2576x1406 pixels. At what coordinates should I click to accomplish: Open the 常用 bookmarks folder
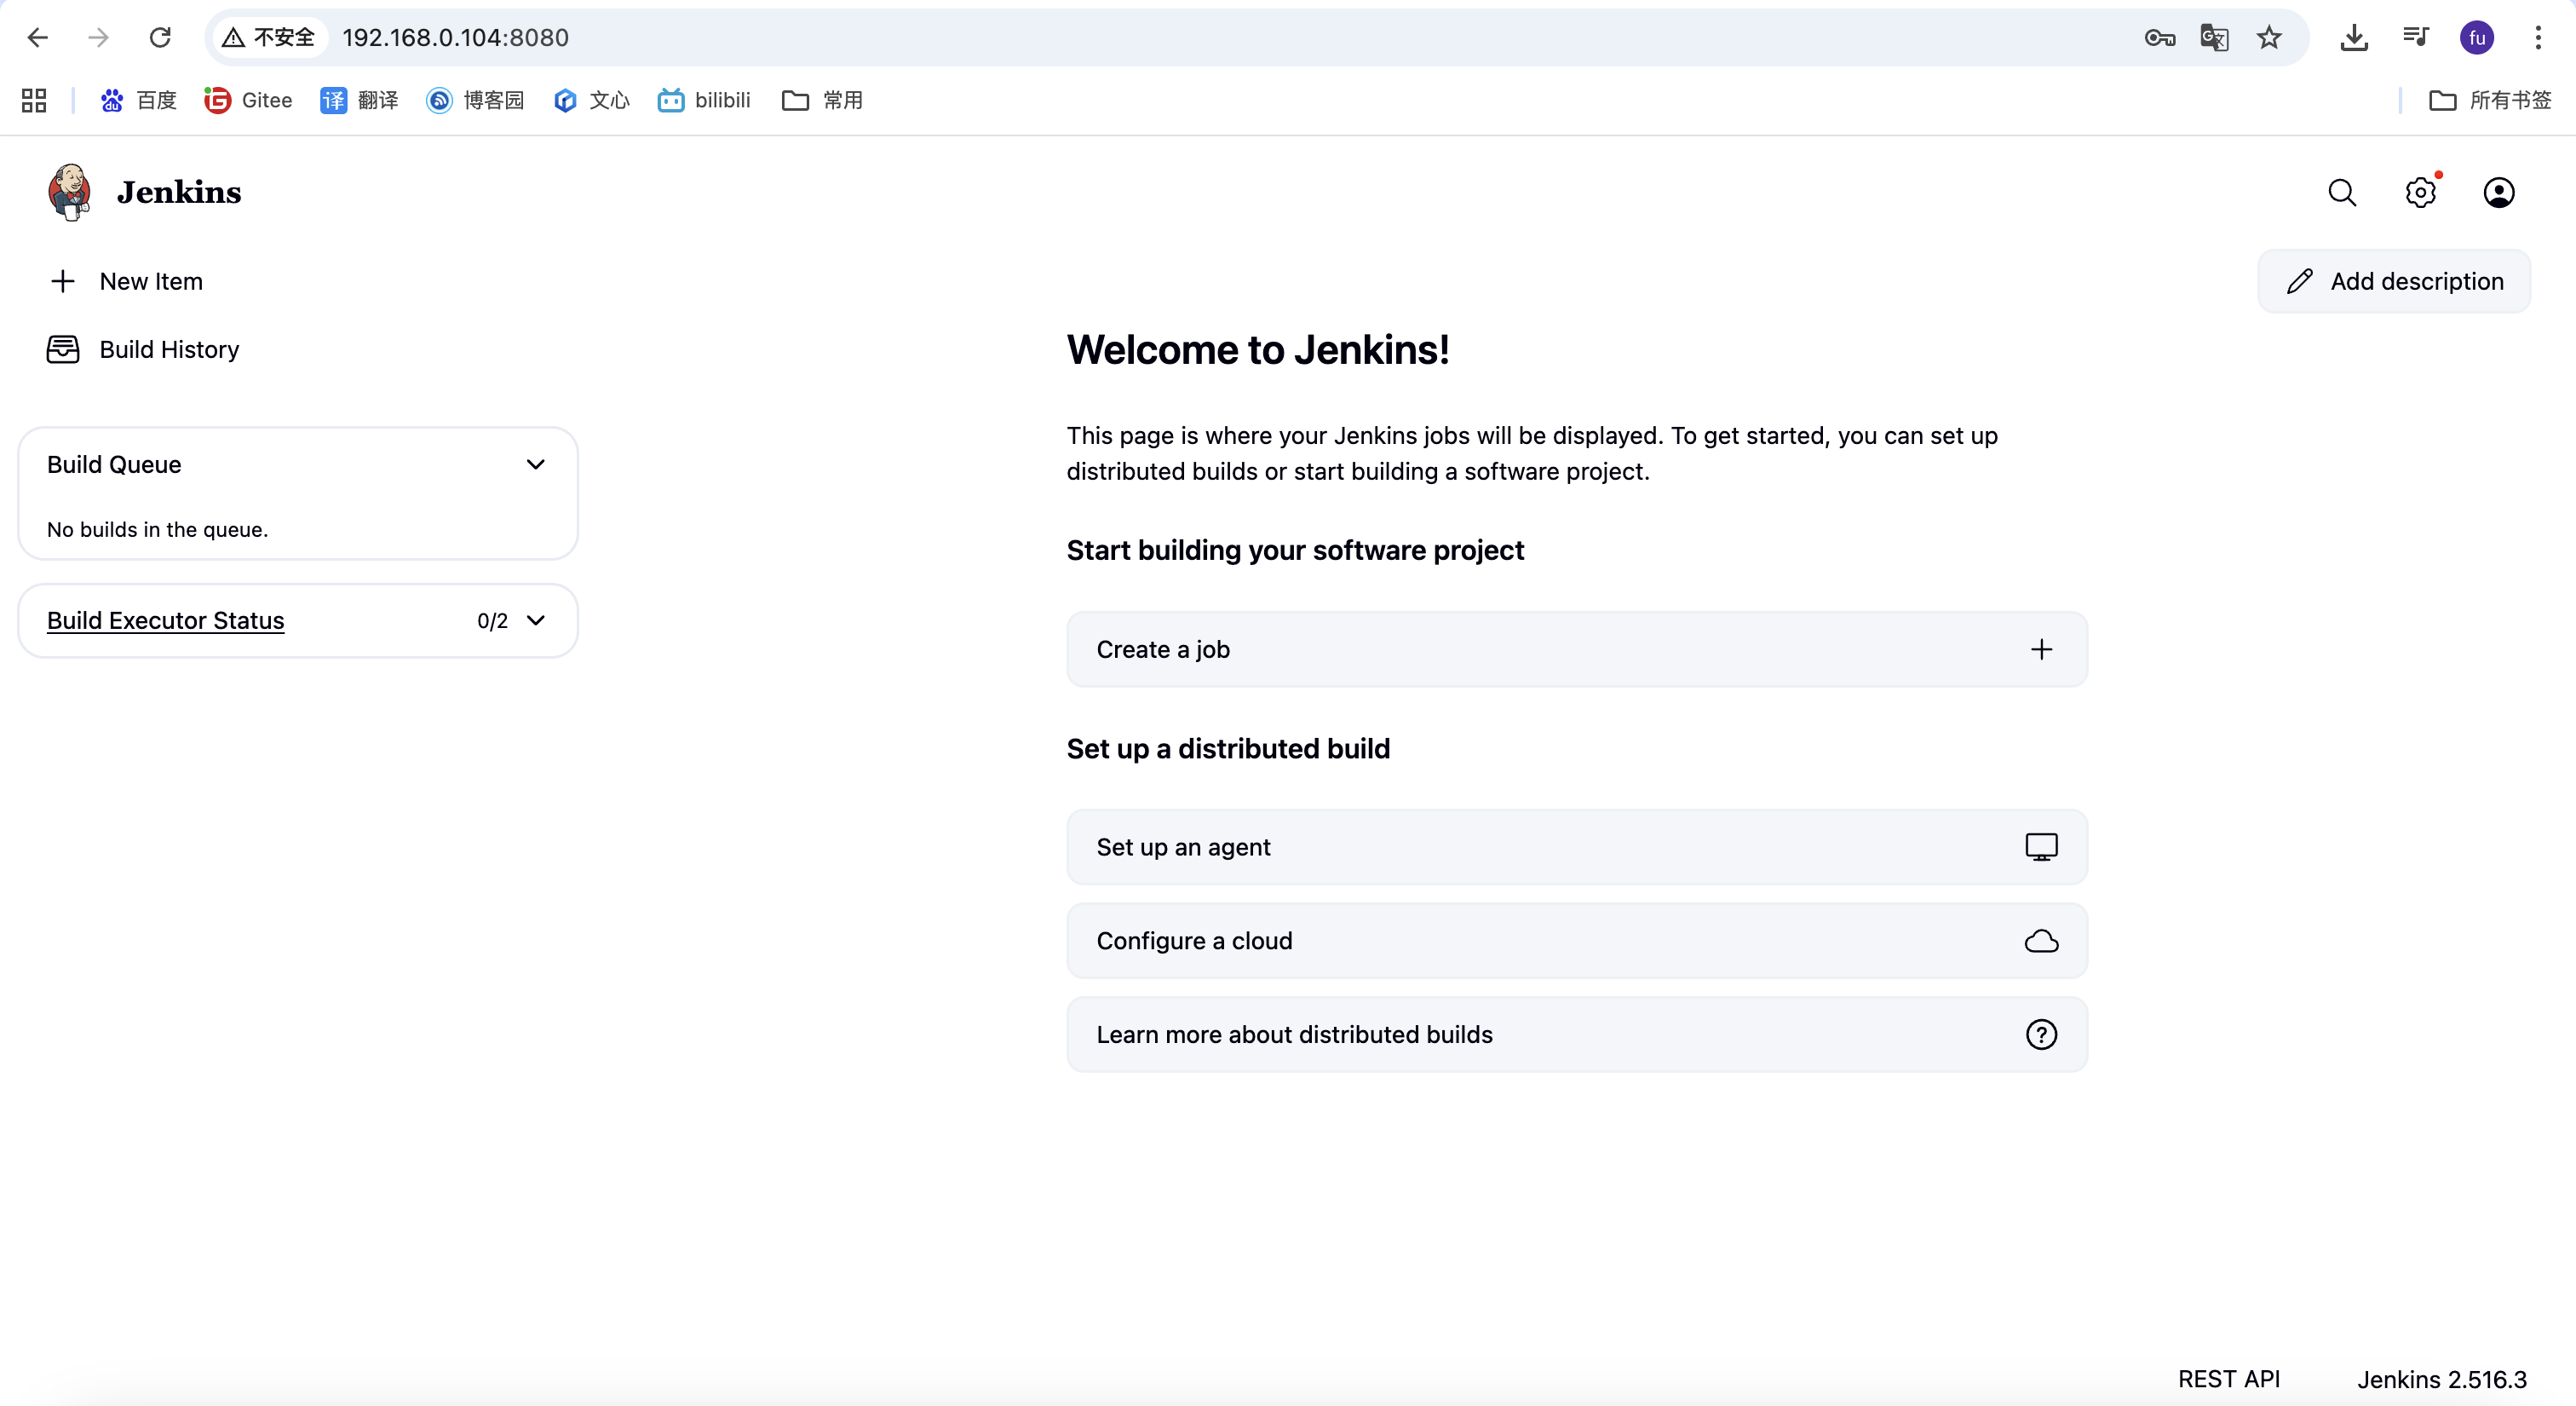820,100
